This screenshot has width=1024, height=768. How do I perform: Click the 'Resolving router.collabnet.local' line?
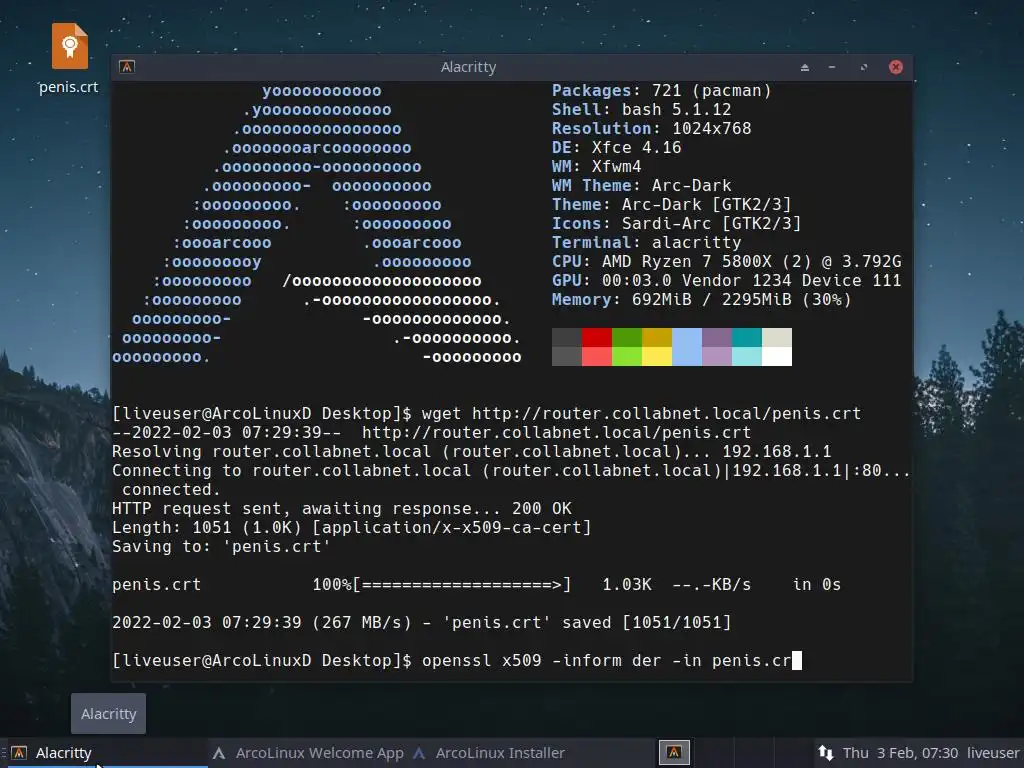[x=472, y=452]
